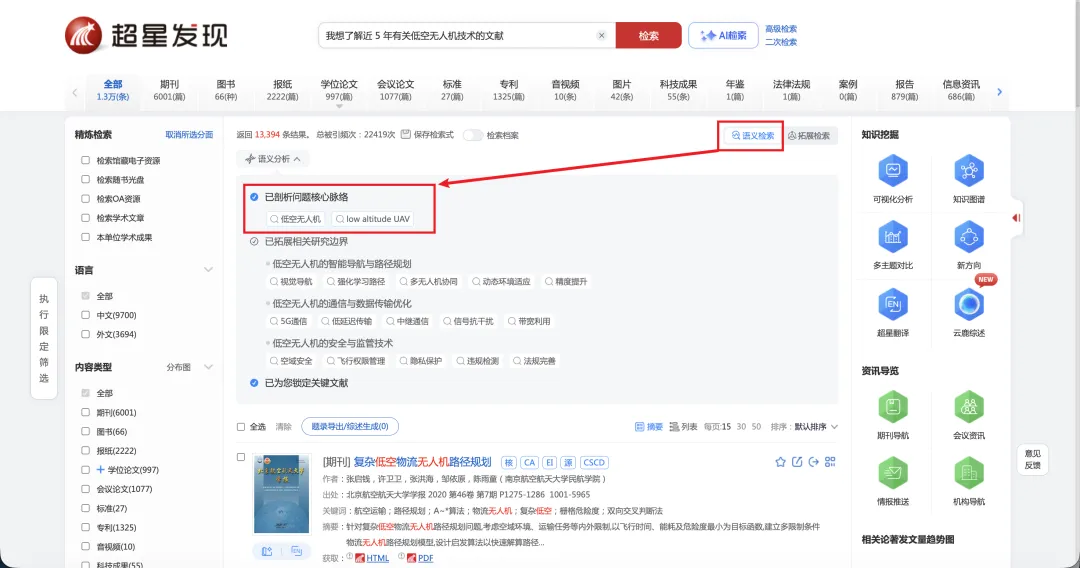The height and width of the screenshot is (568, 1080).
Task: Switch to the 学位论文 tab
Action: (x=338, y=90)
